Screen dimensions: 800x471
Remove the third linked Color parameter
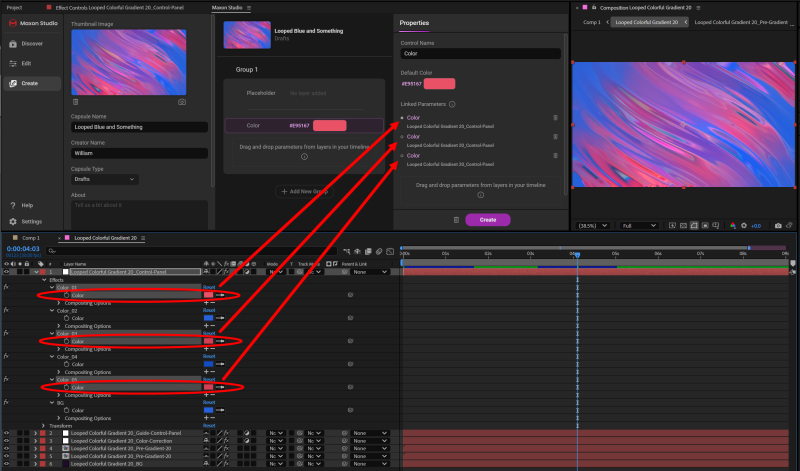point(556,156)
